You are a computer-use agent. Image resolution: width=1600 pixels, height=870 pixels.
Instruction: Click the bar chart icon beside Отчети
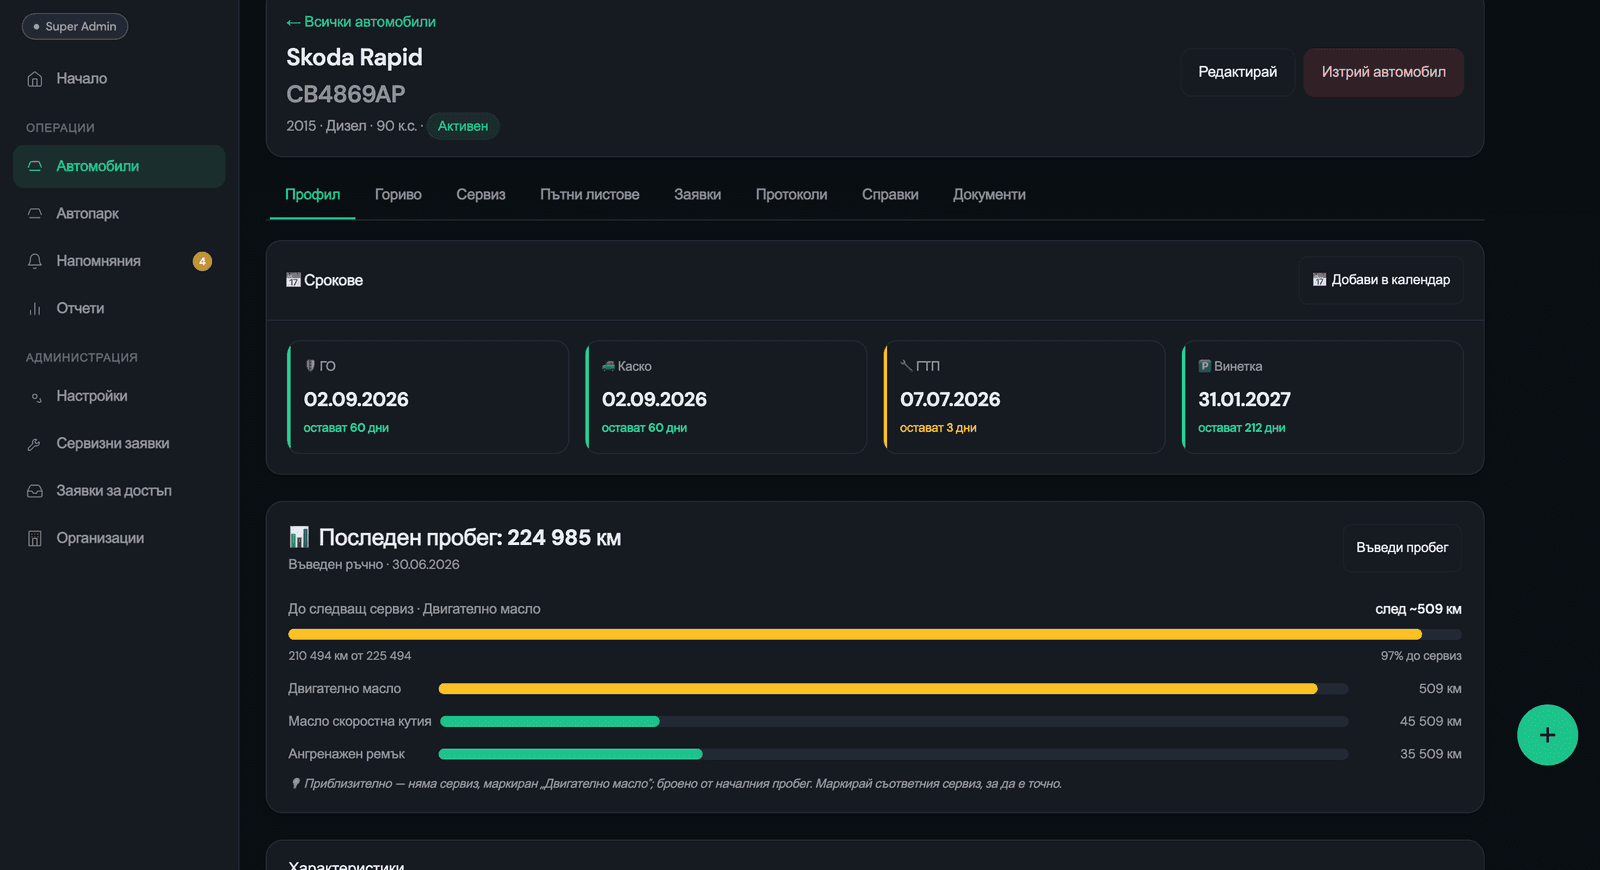(x=35, y=308)
